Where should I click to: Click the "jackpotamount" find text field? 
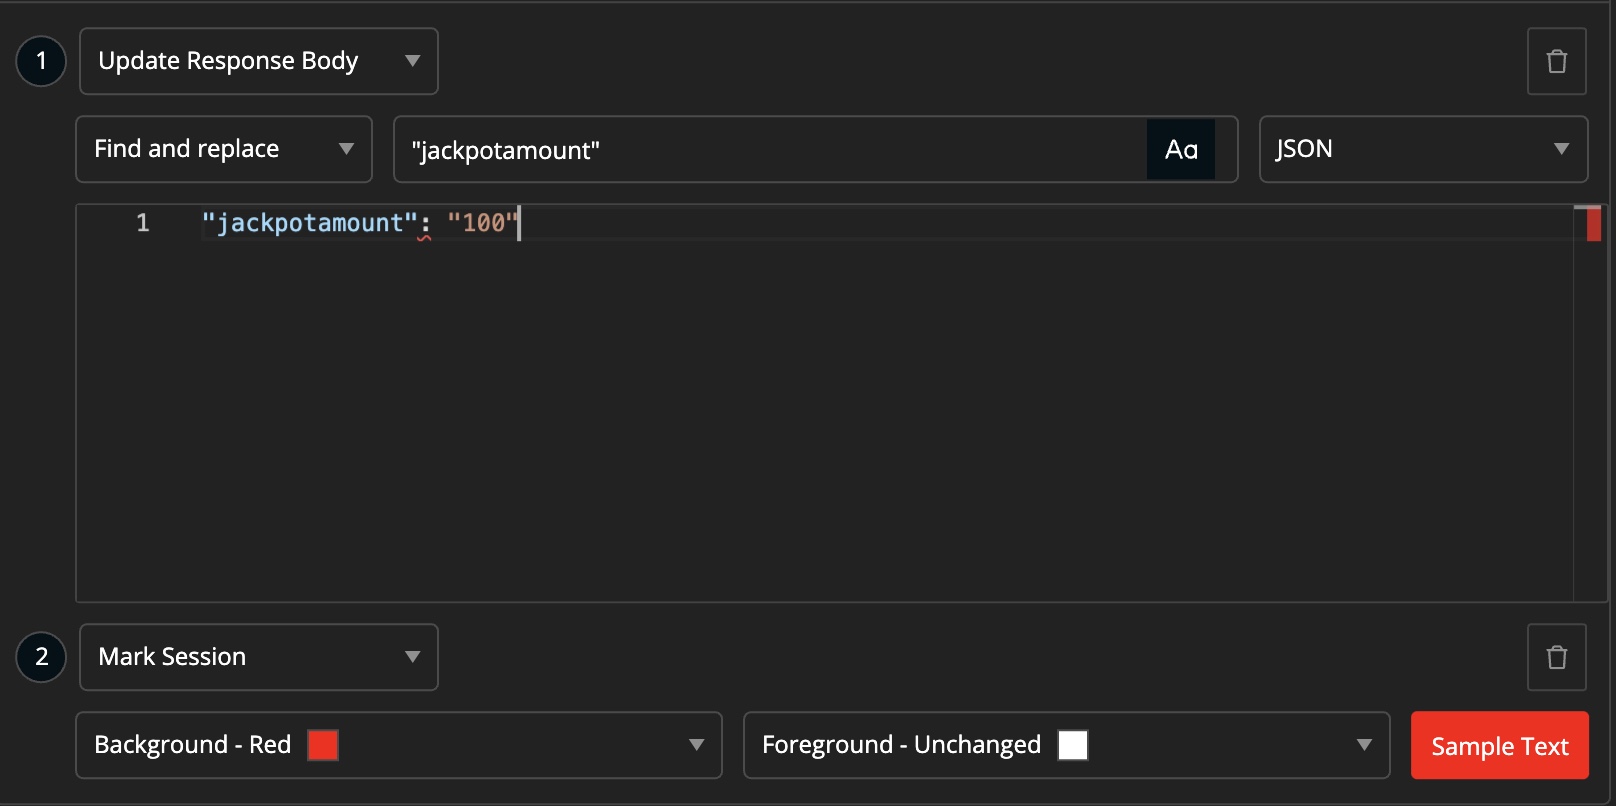click(x=770, y=150)
